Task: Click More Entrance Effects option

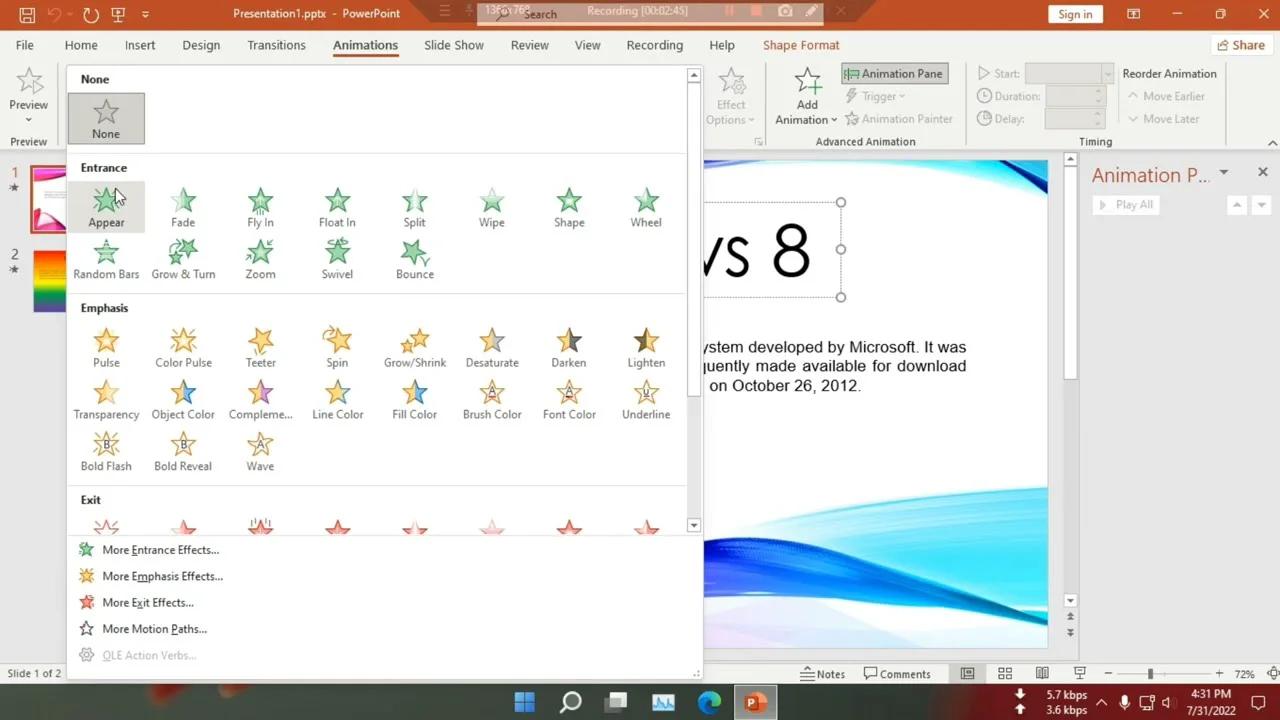Action: tap(160, 549)
